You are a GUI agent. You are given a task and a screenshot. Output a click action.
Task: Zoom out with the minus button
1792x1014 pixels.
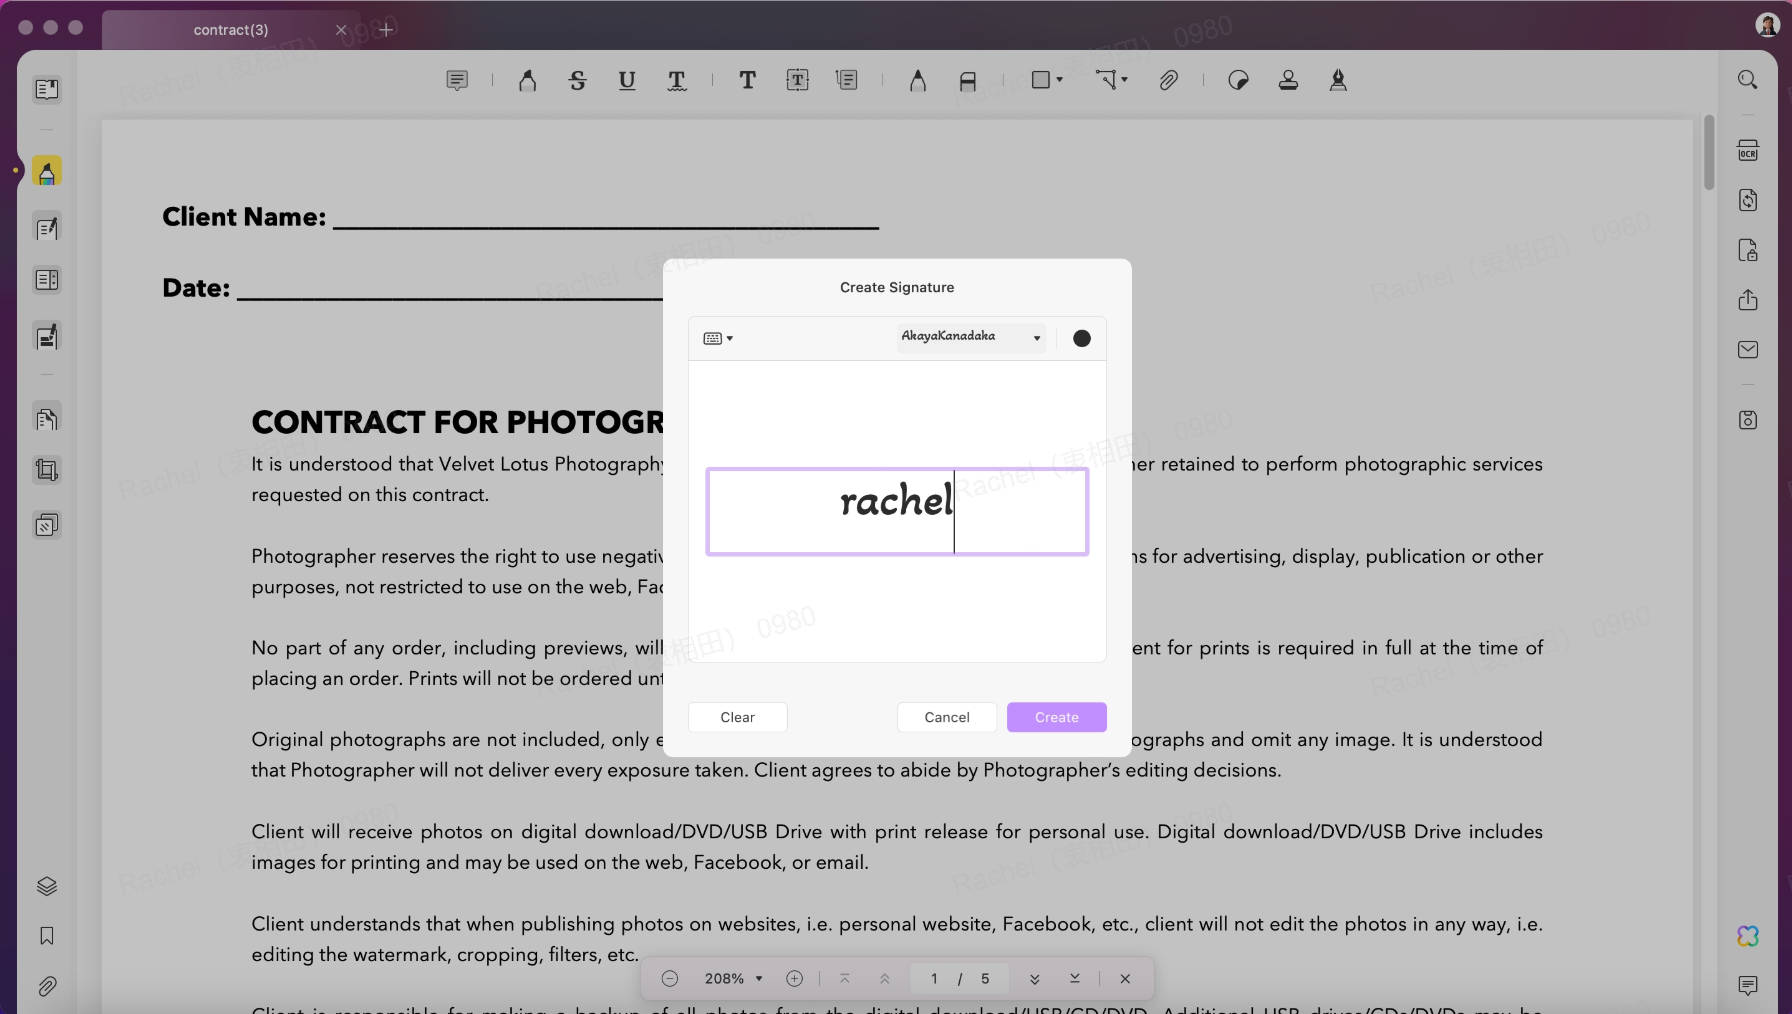[670, 978]
